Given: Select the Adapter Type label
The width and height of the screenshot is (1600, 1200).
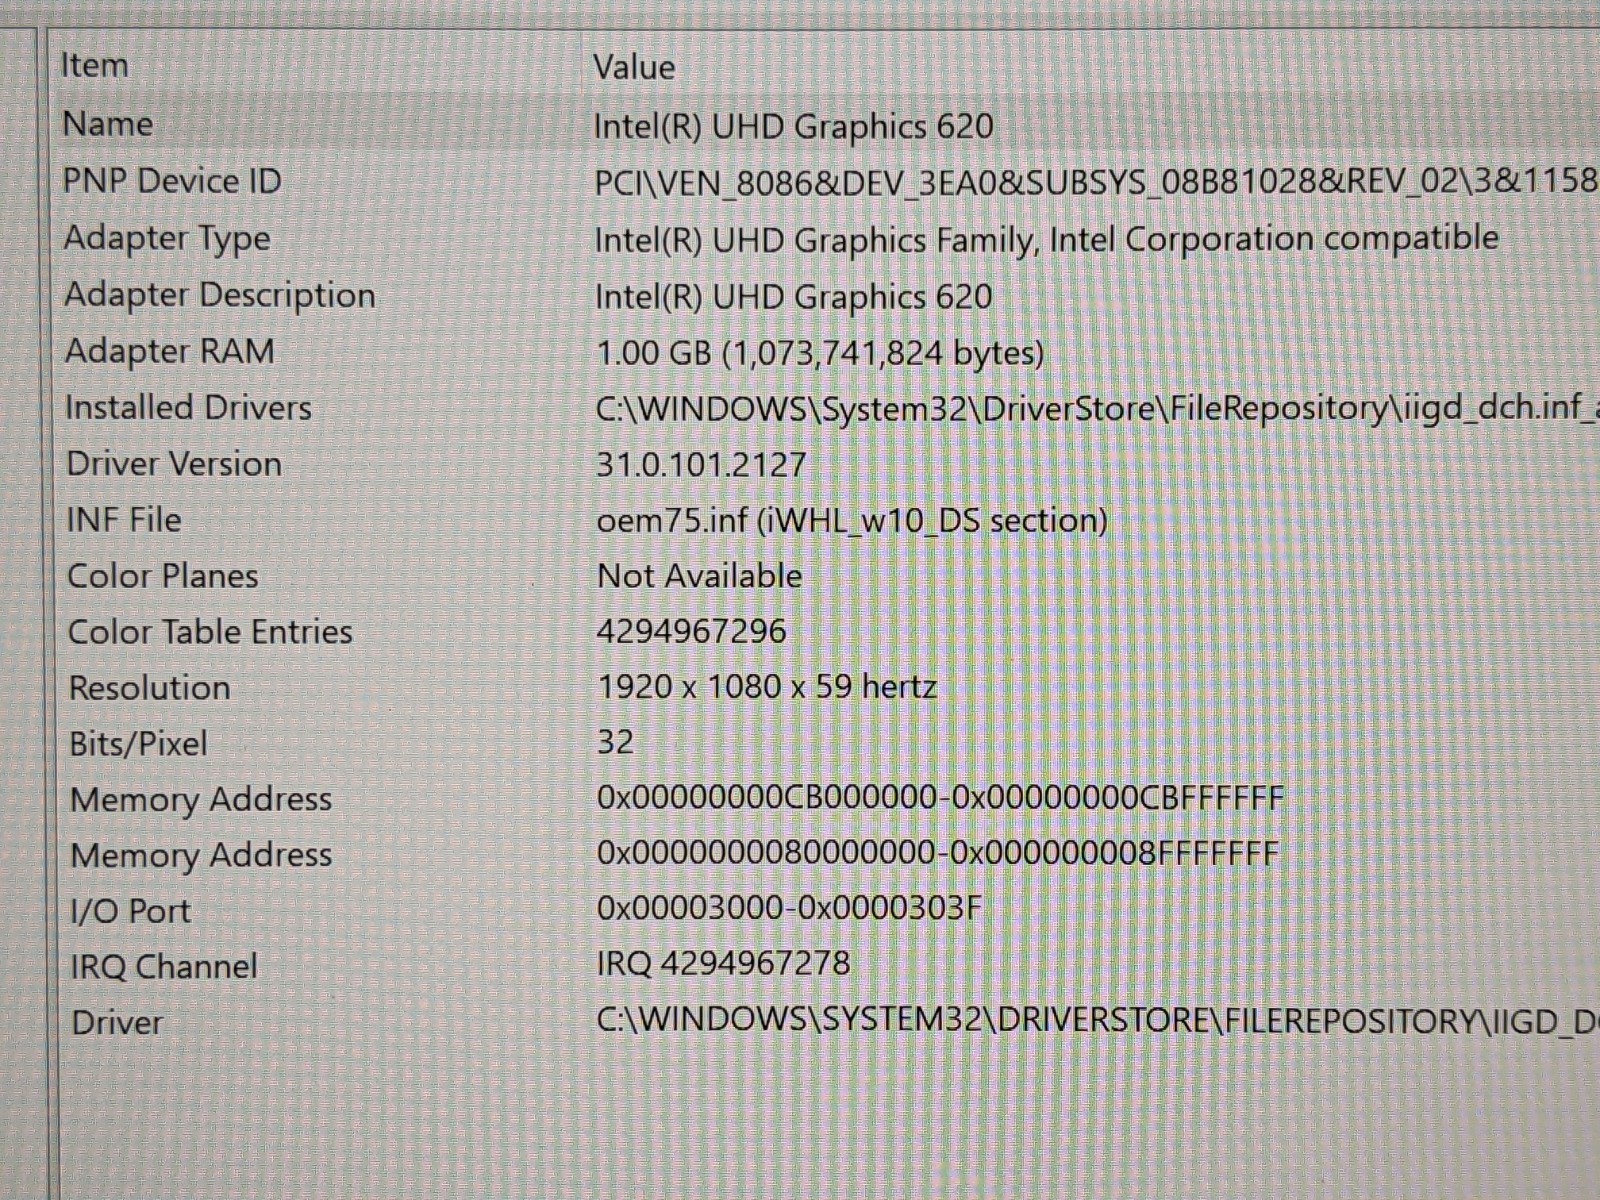Looking at the screenshot, I should click(x=167, y=238).
